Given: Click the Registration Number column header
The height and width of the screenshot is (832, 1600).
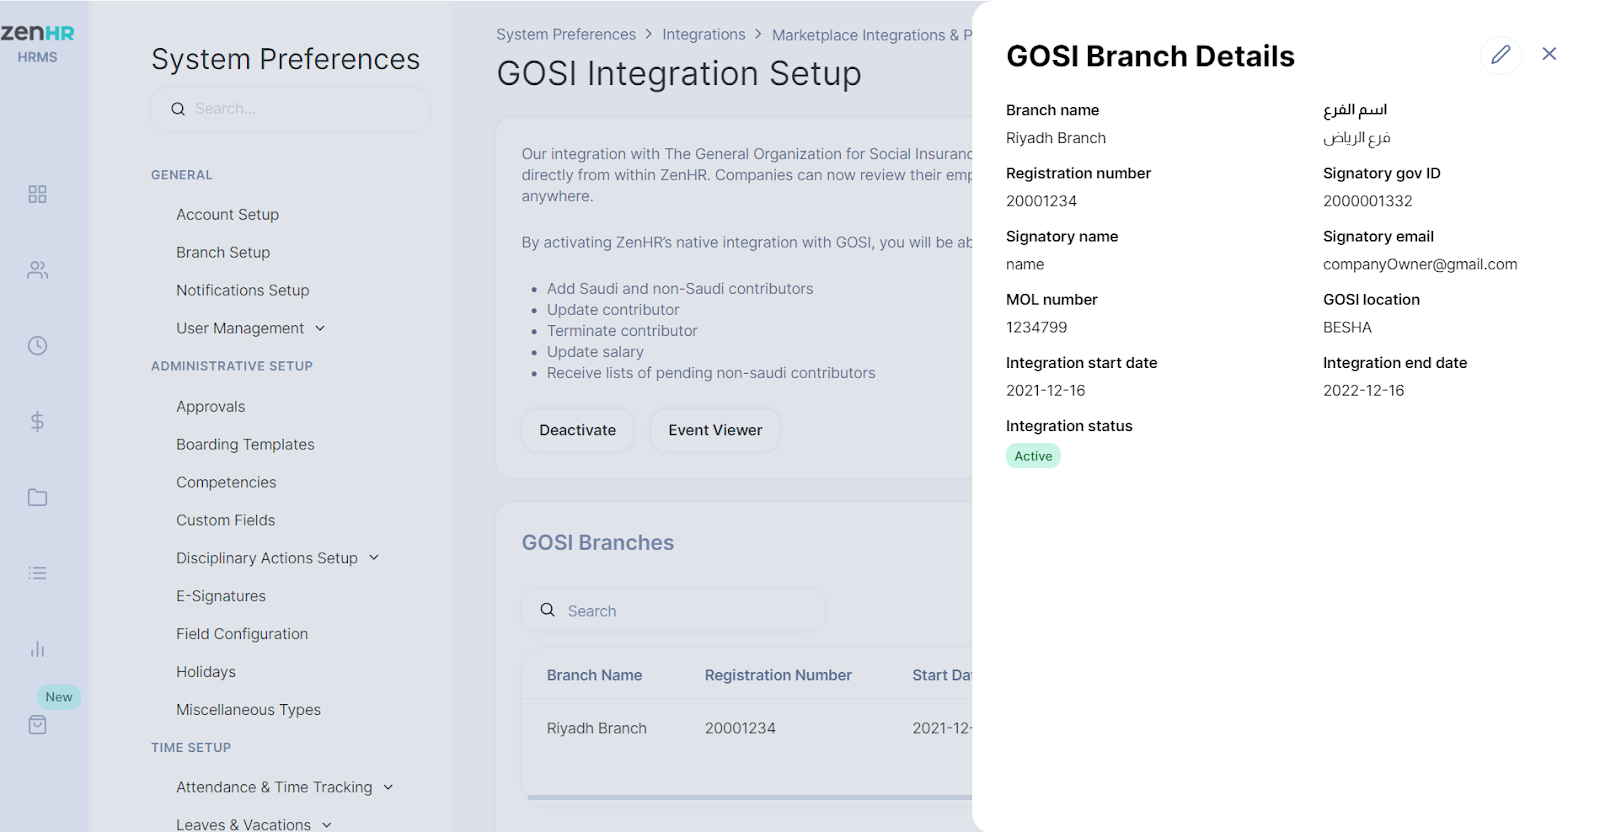Looking at the screenshot, I should click(x=778, y=675).
